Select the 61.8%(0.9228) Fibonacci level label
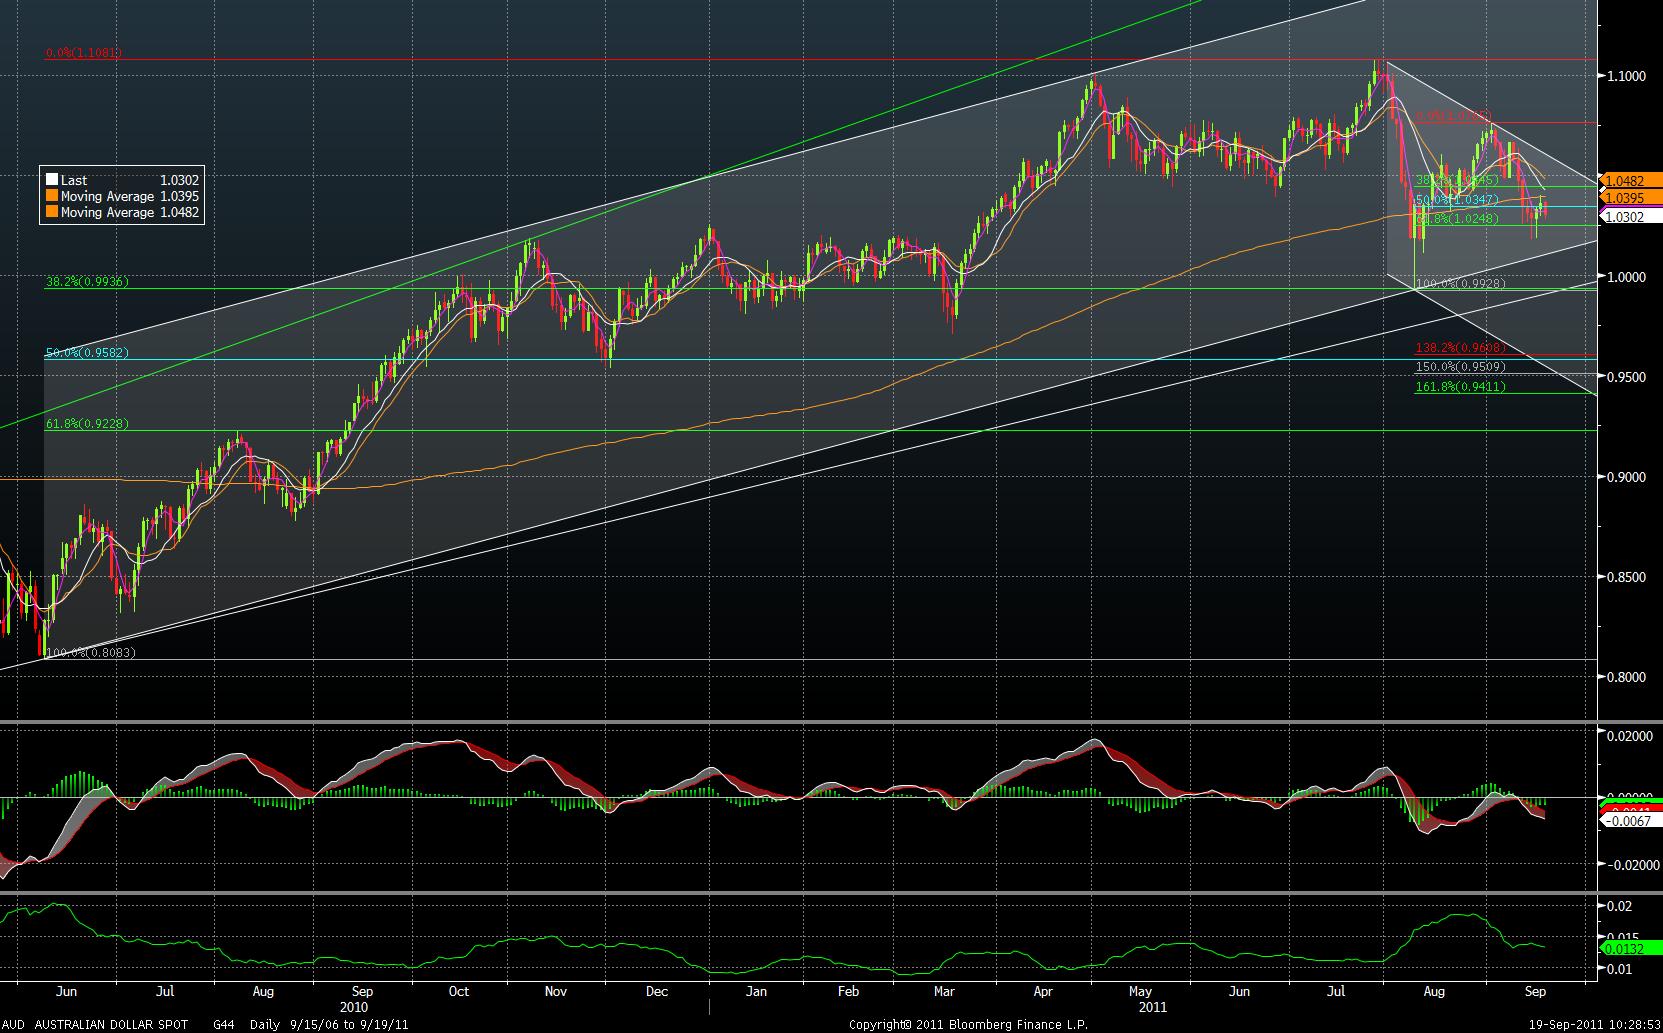Viewport: 1663px width, 1033px height. point(87,424)
